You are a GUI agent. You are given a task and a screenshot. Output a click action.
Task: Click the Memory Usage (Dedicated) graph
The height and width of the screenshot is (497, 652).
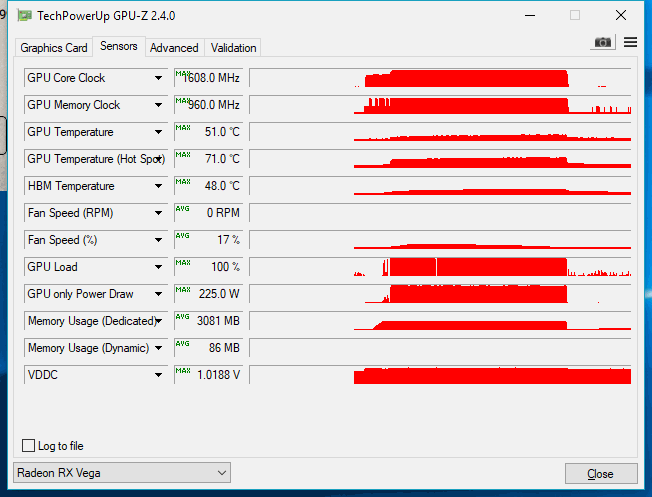(440, 321)
